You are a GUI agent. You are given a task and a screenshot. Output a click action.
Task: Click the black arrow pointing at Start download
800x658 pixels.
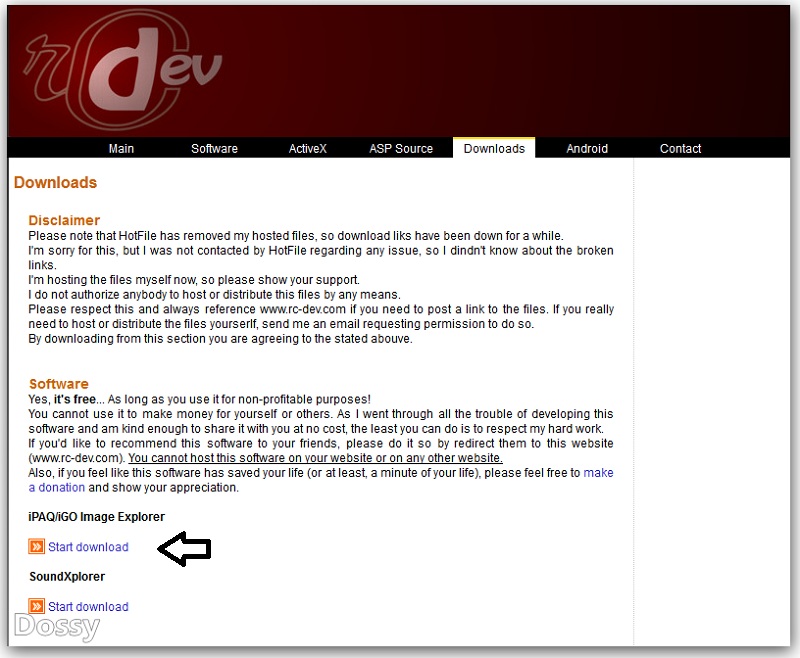coord(185,548)
